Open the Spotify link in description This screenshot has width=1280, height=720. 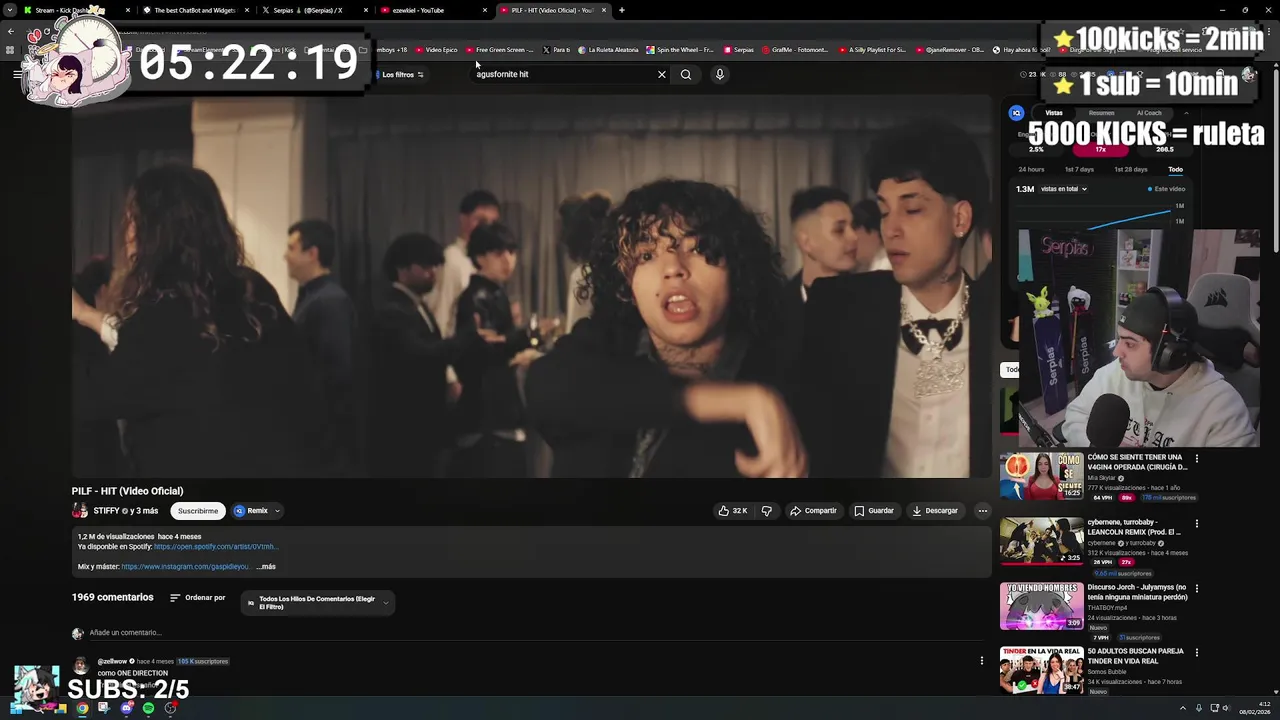[x=216, y=547]
